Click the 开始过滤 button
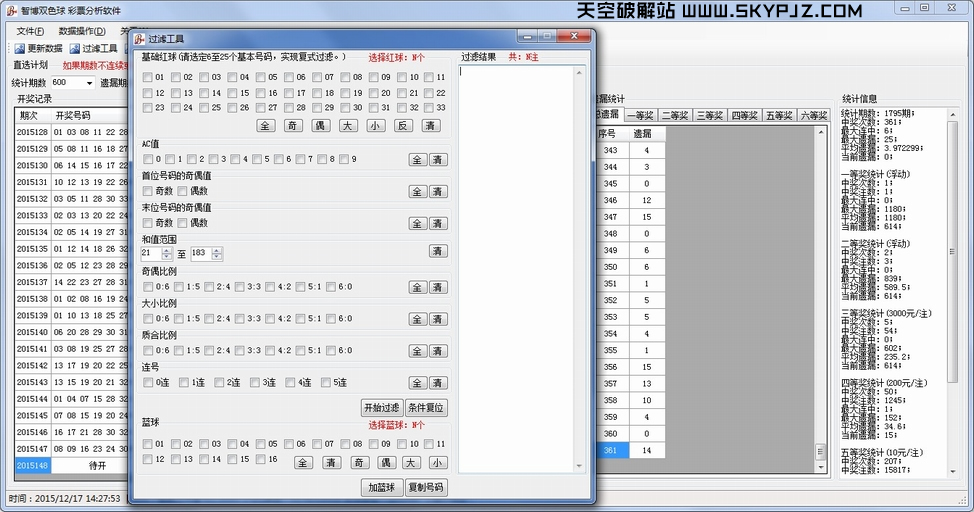This screenshot has height=512, width=974. pyautogui.click(x=382, y=408)
